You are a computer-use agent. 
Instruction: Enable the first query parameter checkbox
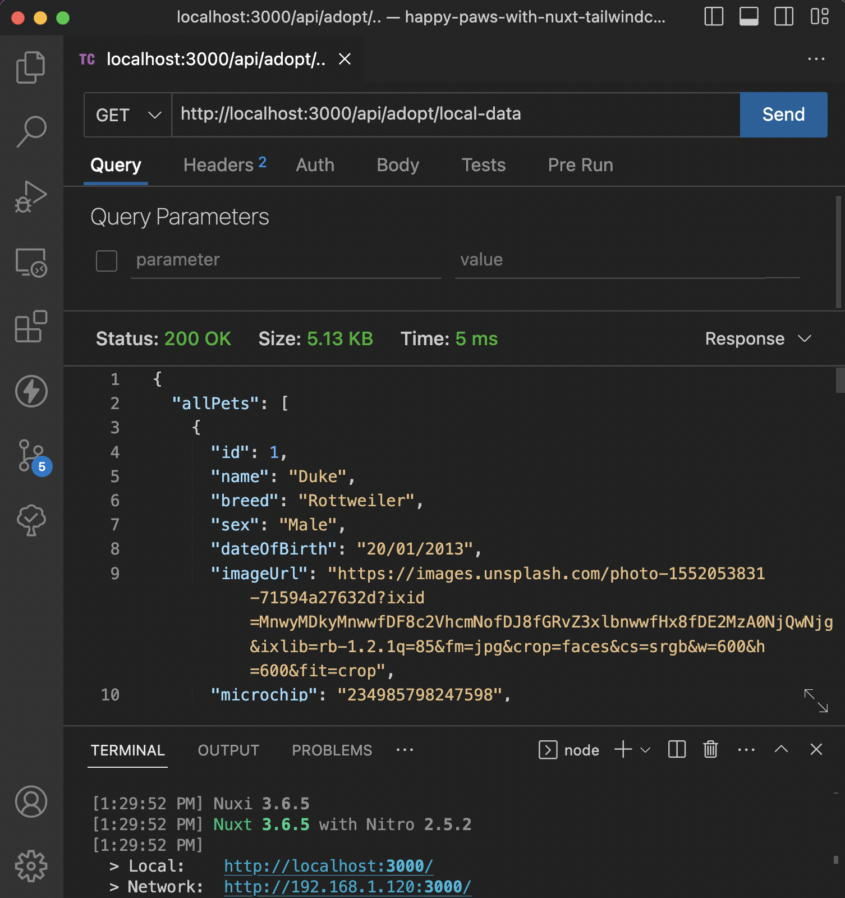click(105, 260)
